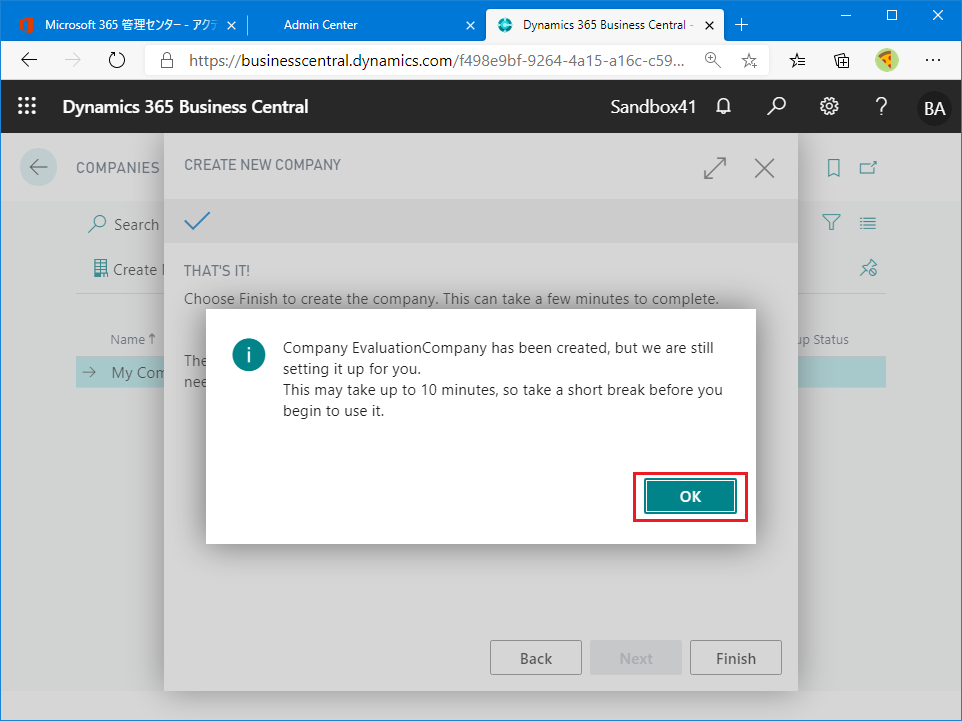Open the Business Central search magnifier
Screen dimensions: 962x721
point(776,106)
